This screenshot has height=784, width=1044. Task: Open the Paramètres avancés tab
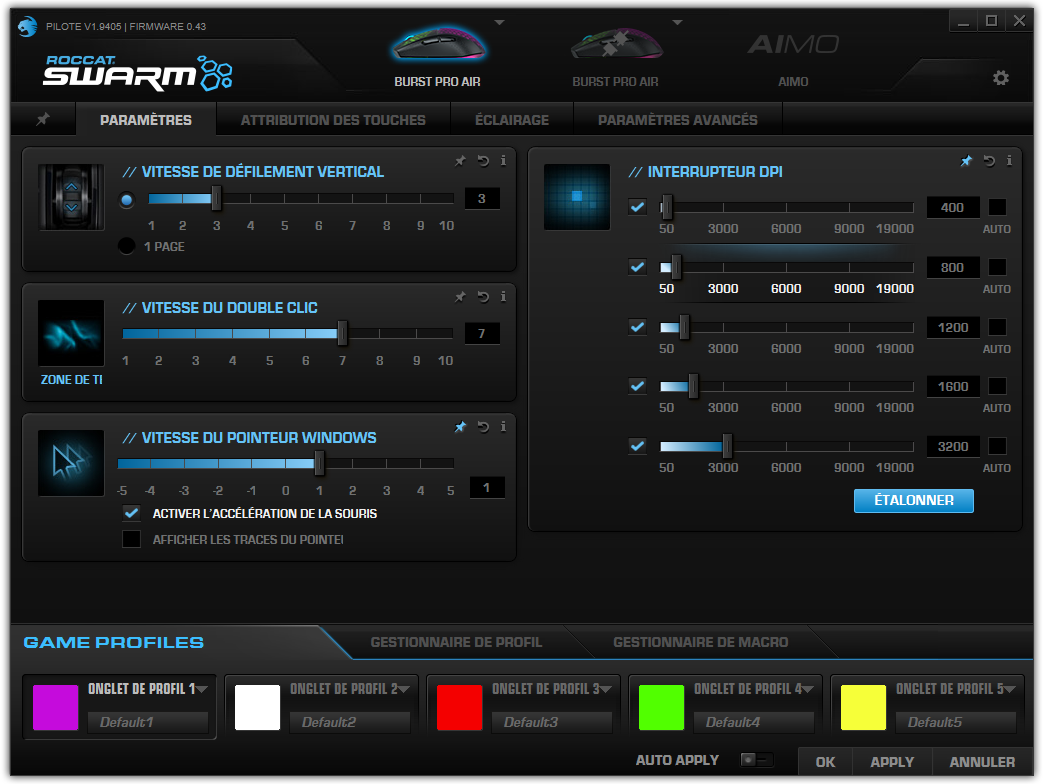point(677,120)
